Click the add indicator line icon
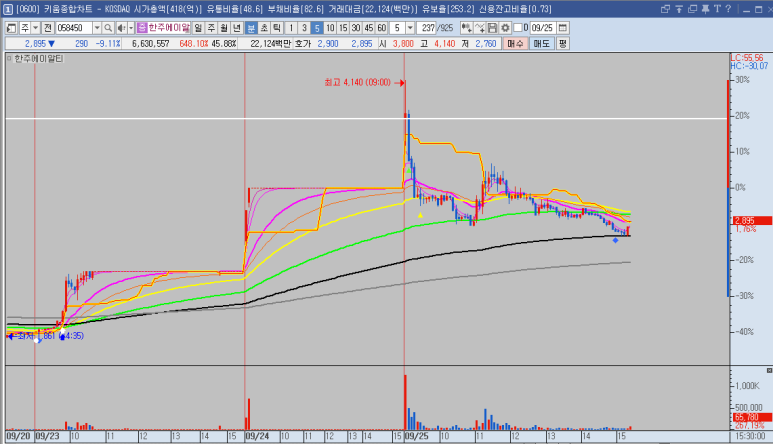 pyautogui.click(x=479, y=28)
